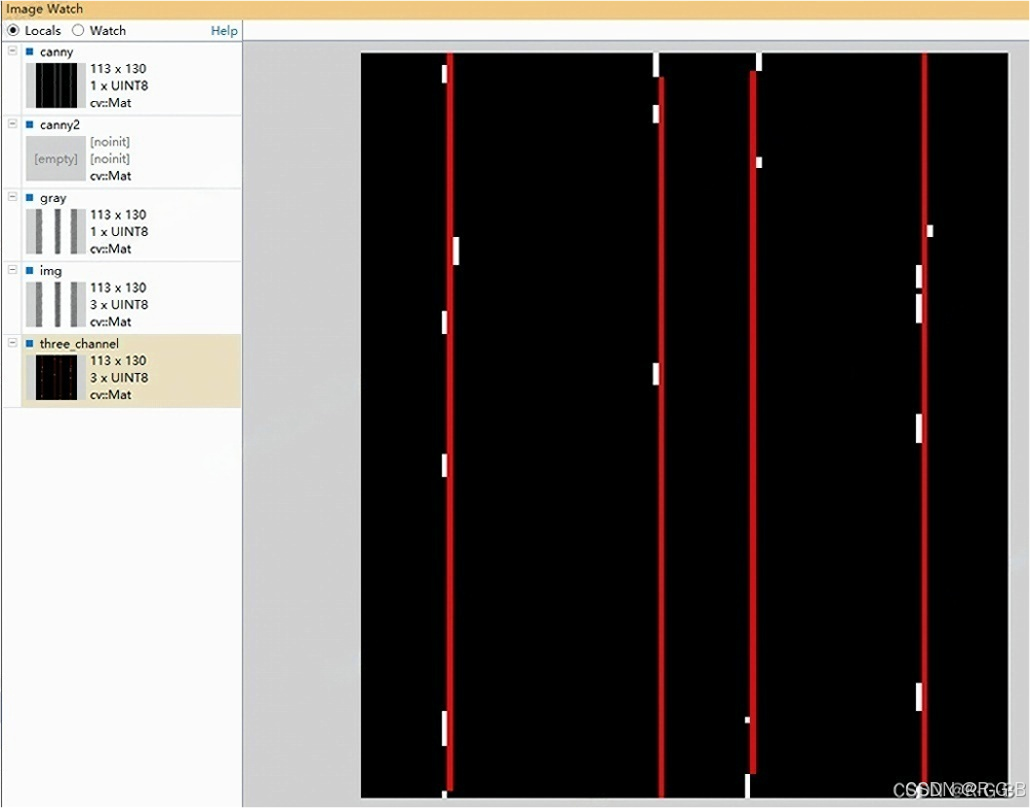This screenshot has width=1030, height=808.
Task: Collapse the three_channel entry expander
Action: click(x=12, y=343)
